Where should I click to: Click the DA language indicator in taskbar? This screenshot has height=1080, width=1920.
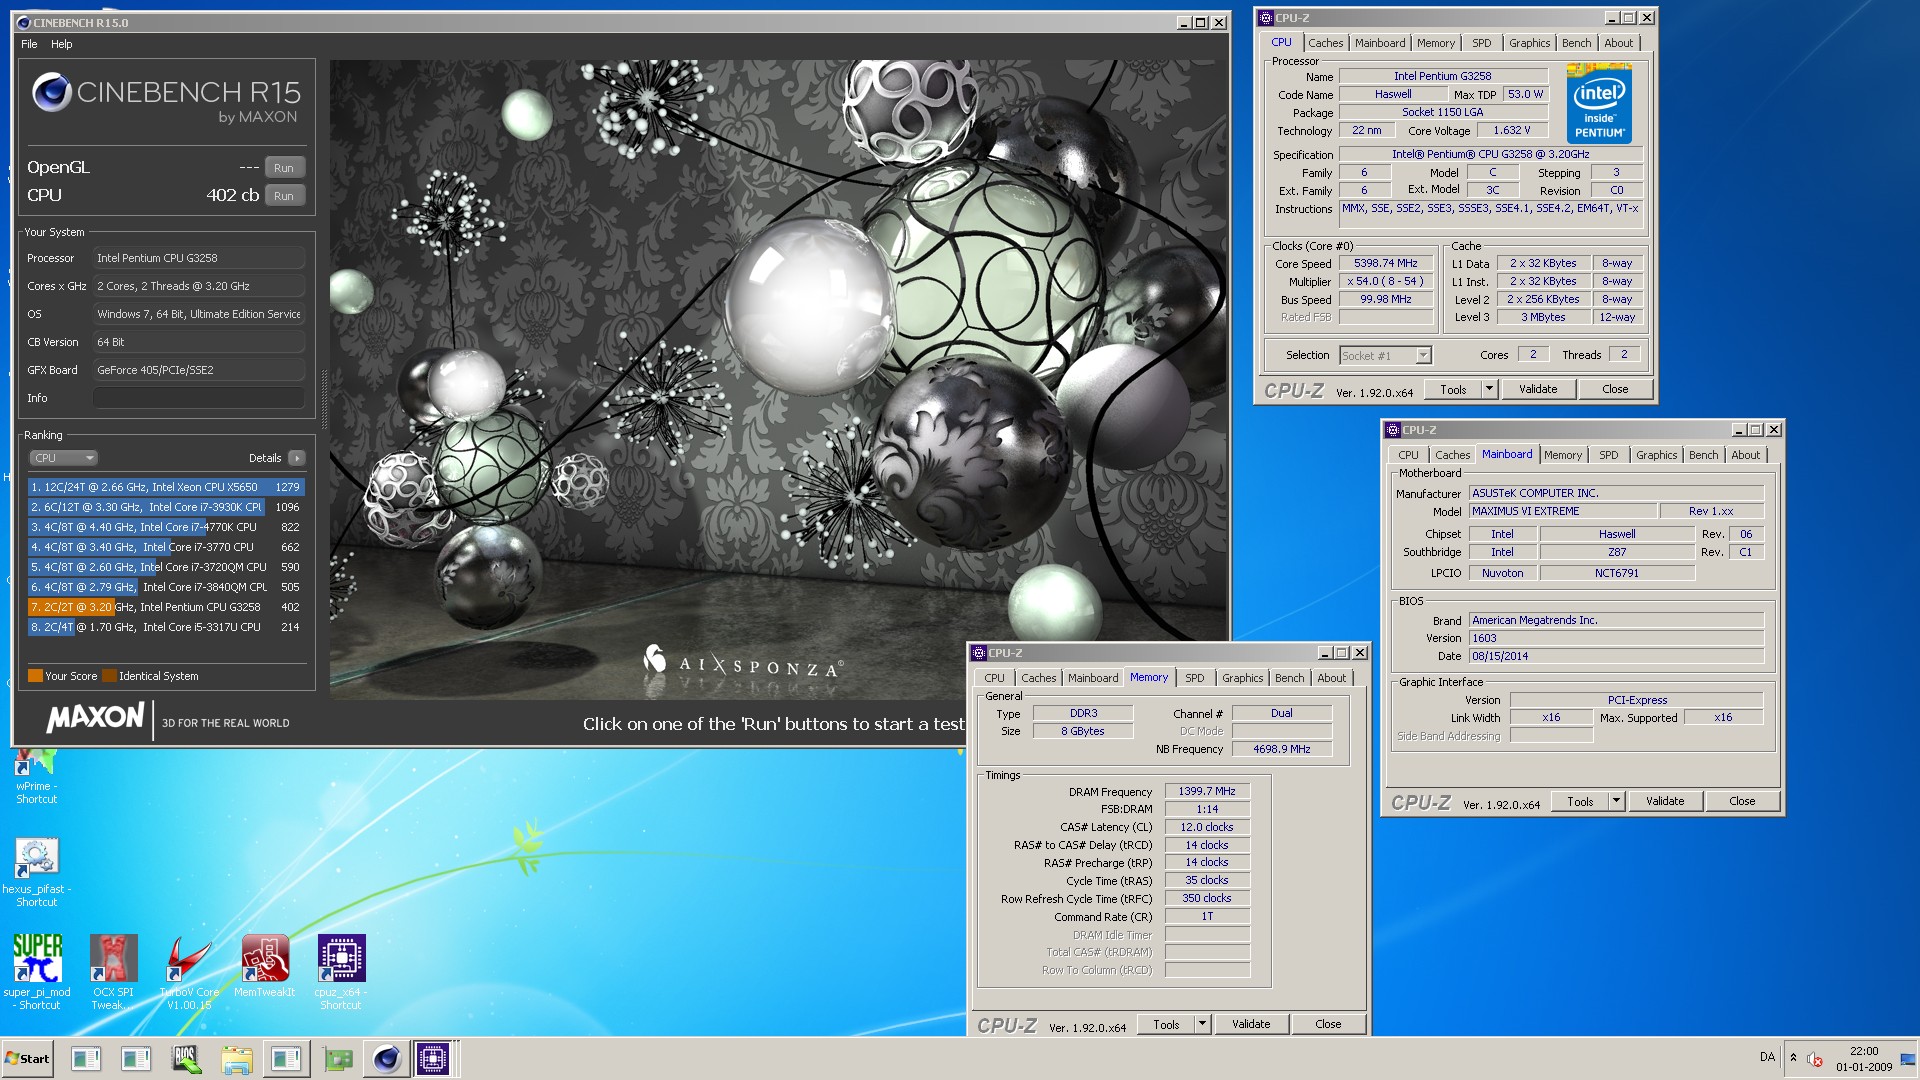[1767, 1057]
